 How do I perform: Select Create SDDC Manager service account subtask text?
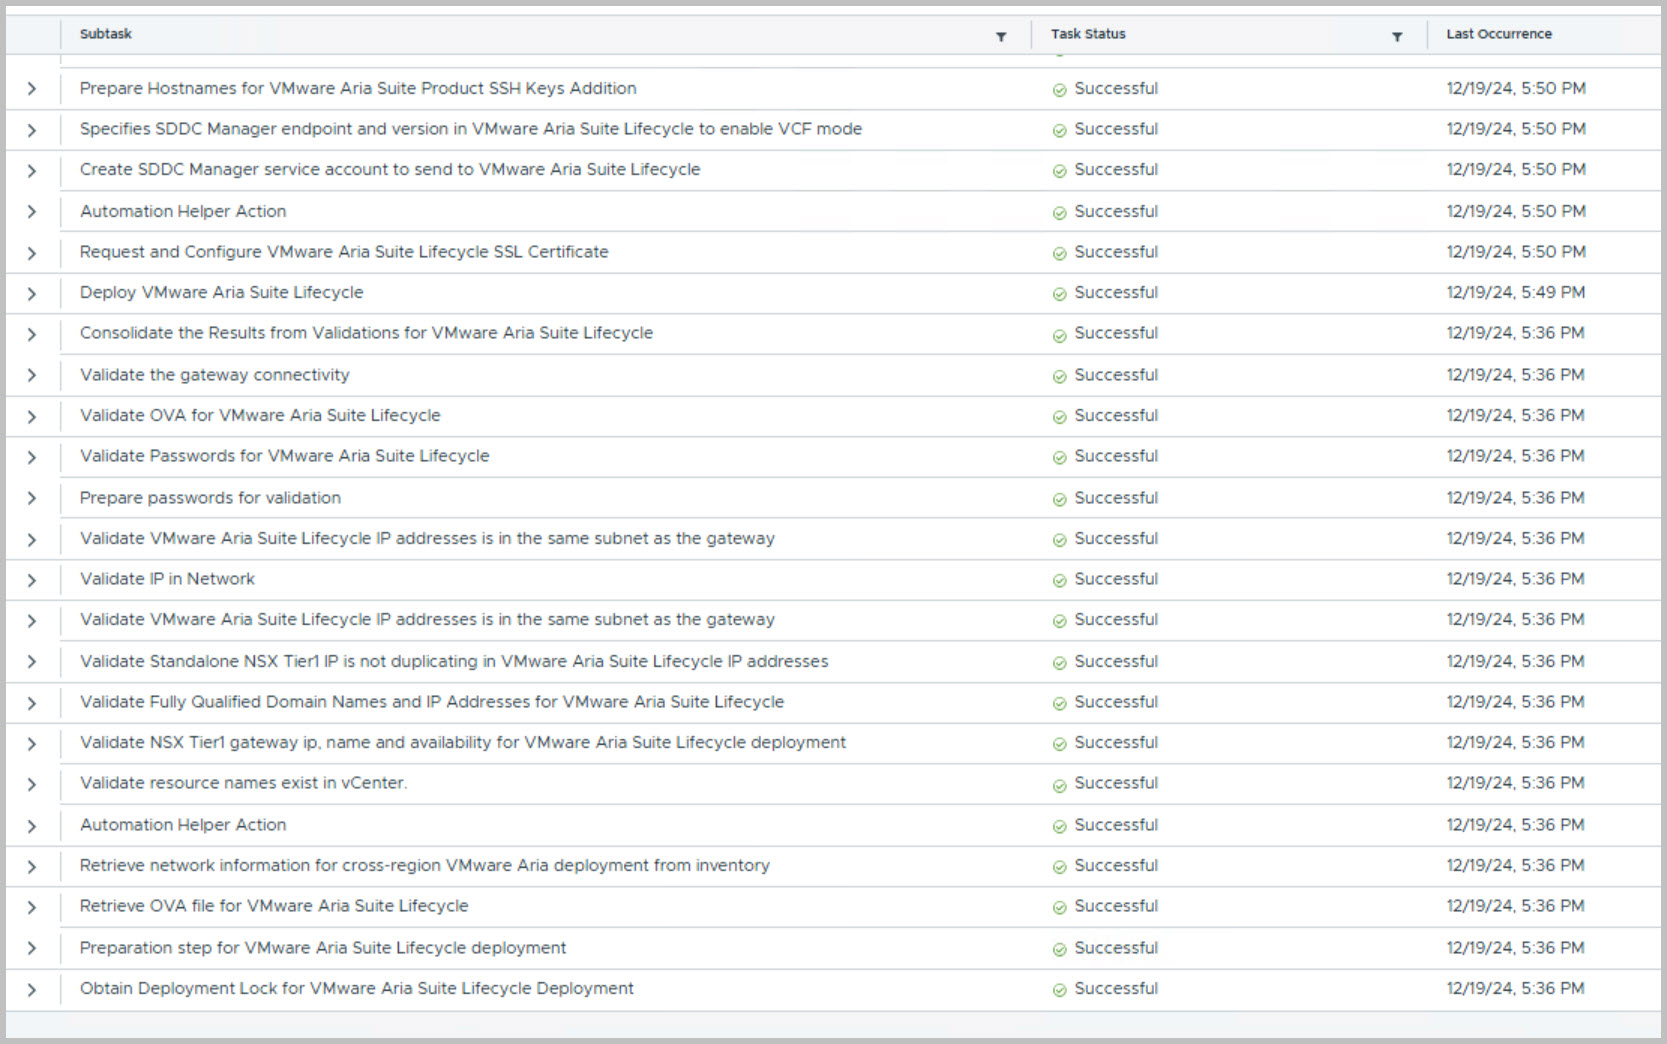(x=390, y=170)
